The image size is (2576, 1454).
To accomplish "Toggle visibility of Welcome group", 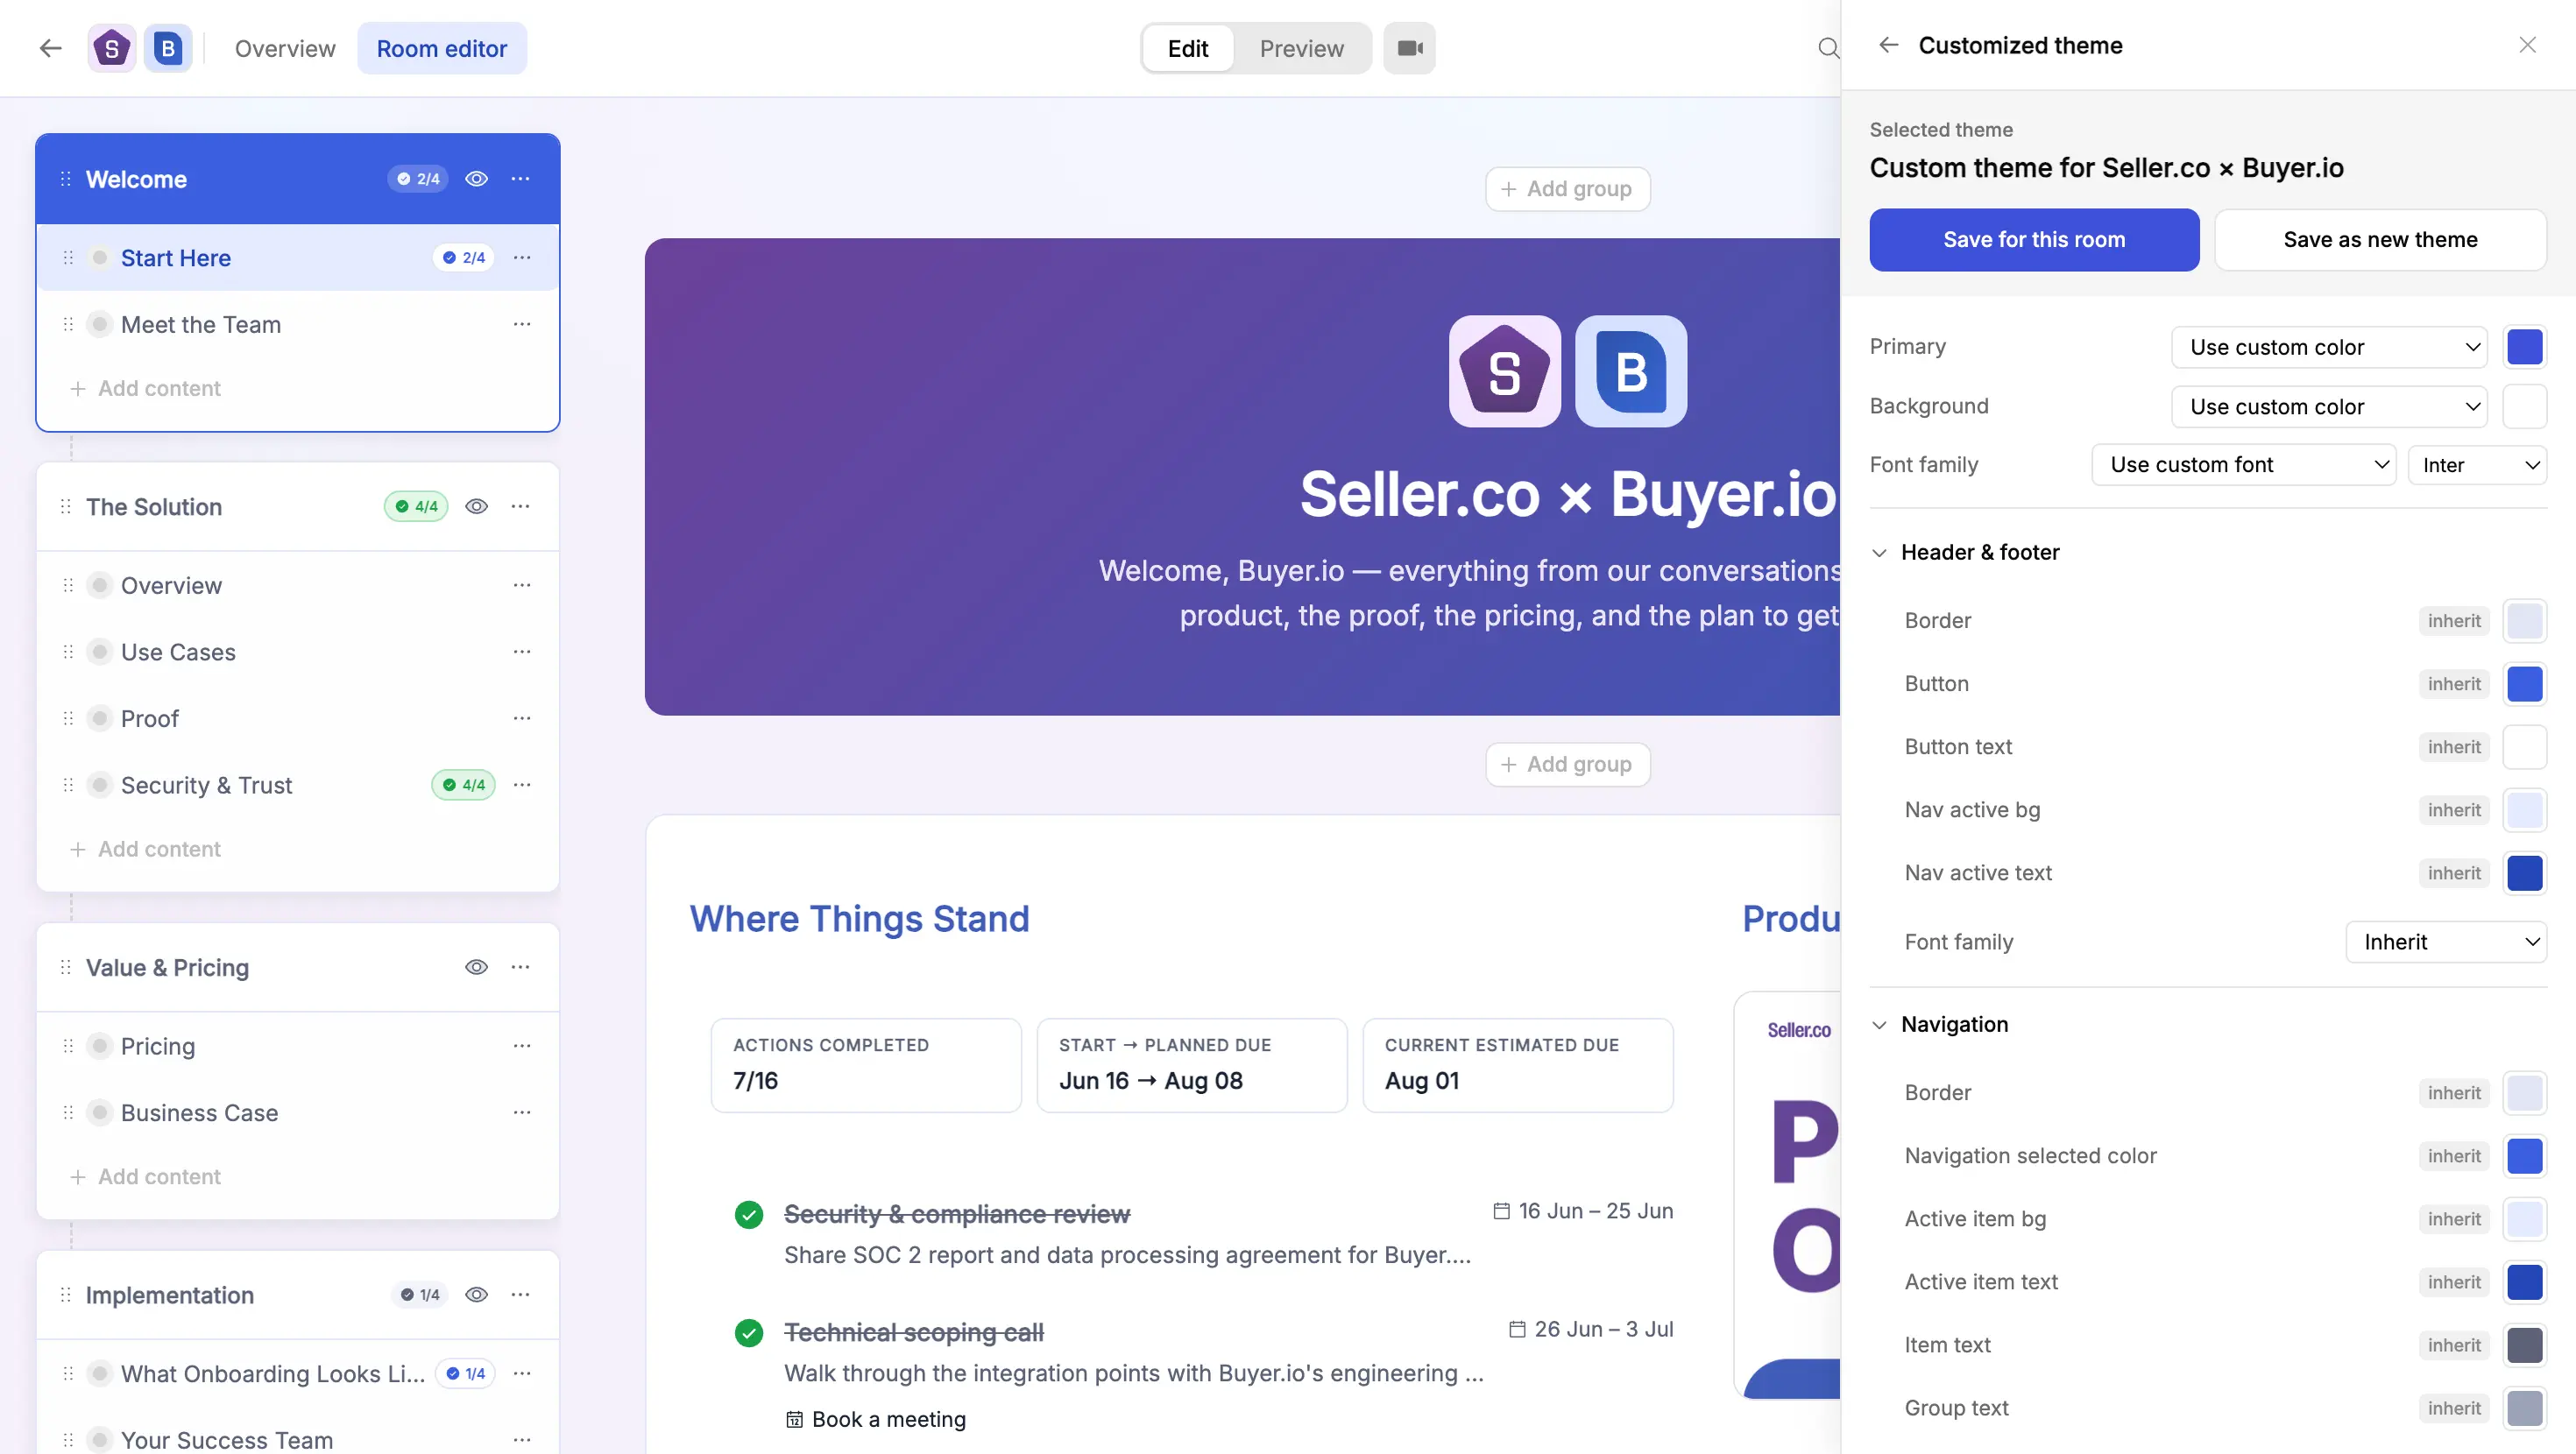I will (476, 179).
